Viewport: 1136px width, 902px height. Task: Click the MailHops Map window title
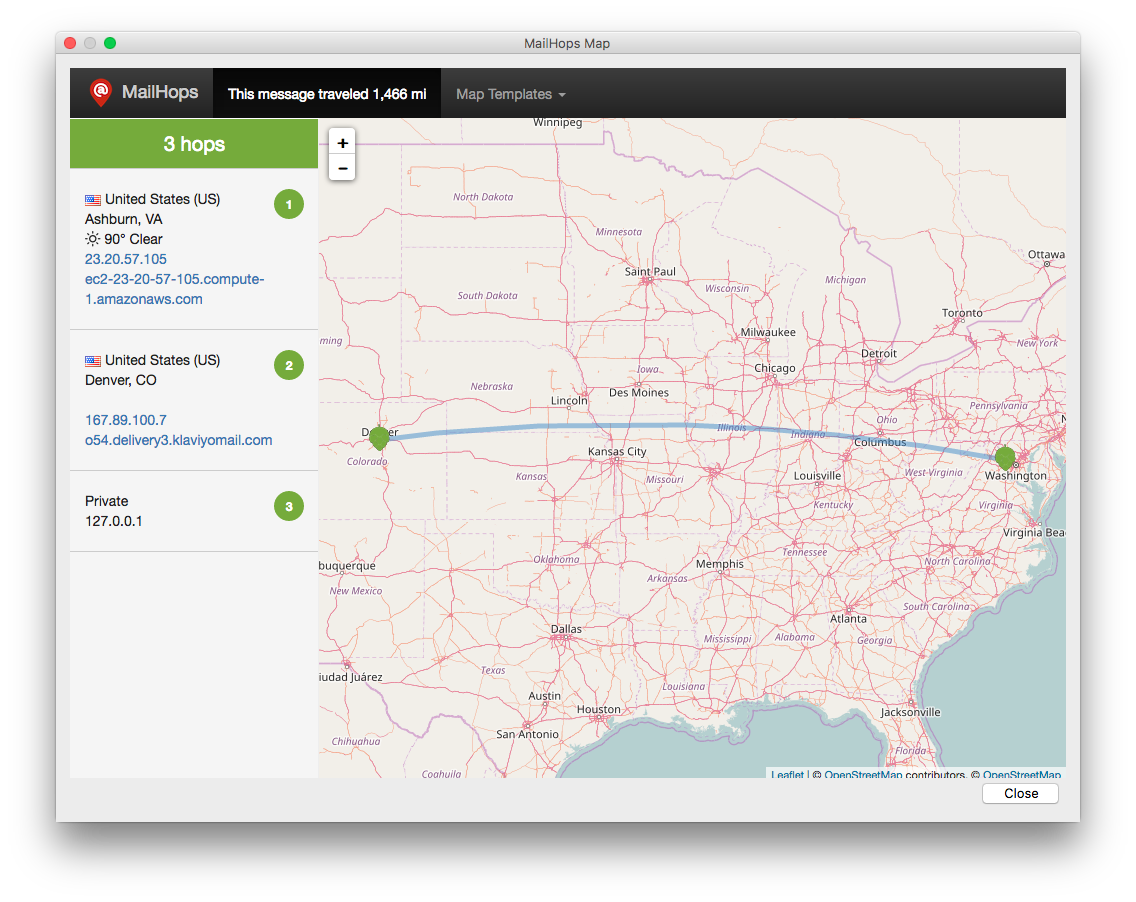[567, 43]
